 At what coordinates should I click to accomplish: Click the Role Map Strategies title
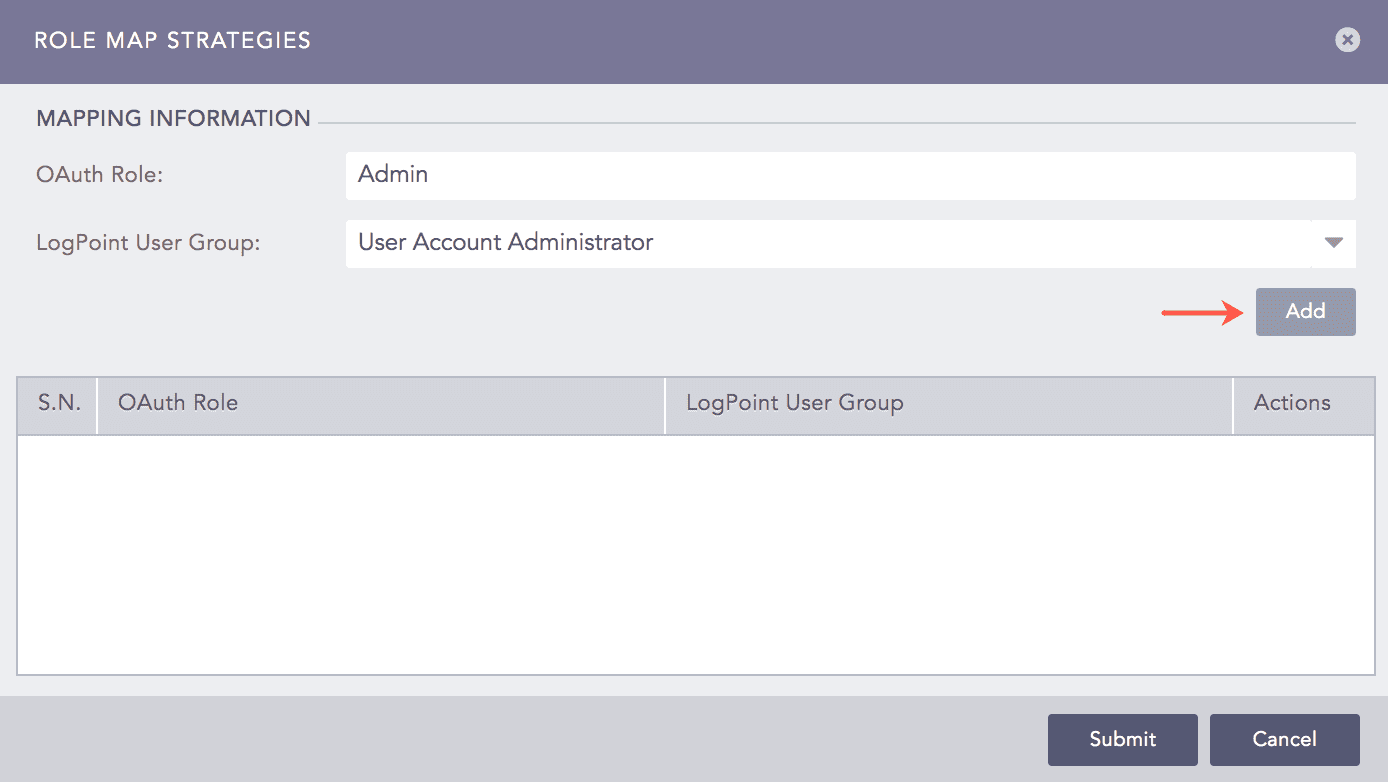click(x=172, y=40)
